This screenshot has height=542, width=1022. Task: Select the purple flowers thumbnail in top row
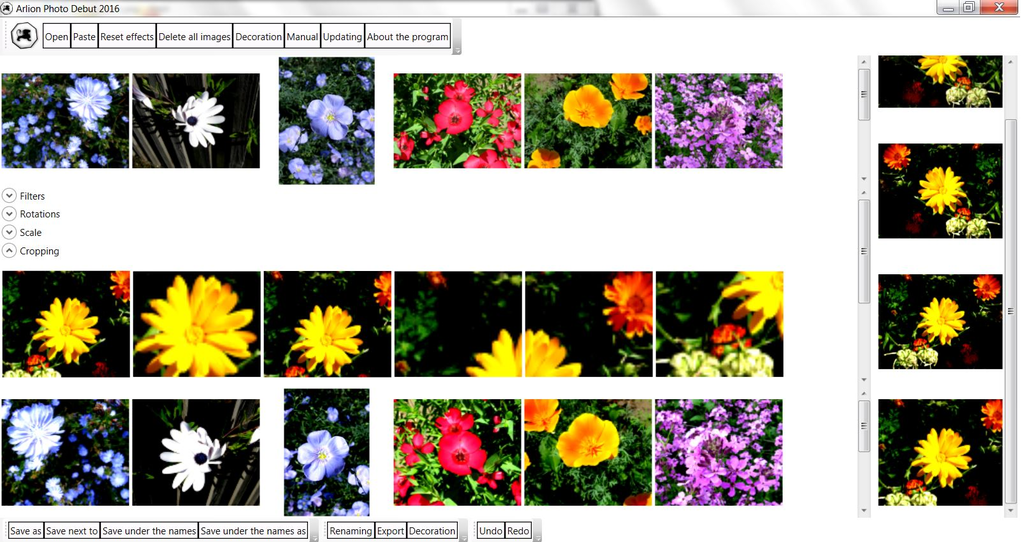coord(719,121)
